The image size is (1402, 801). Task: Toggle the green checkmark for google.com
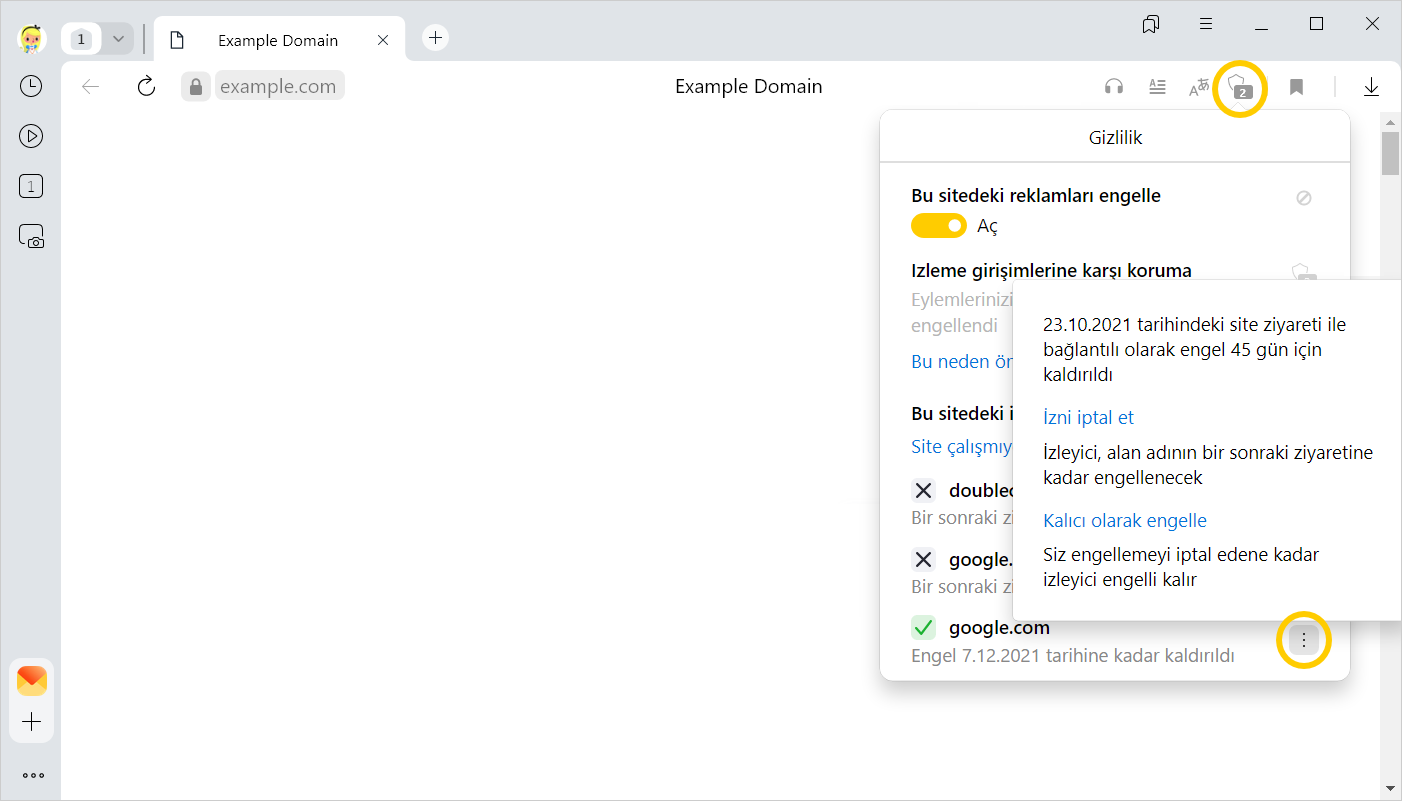[x=923, y=628]
